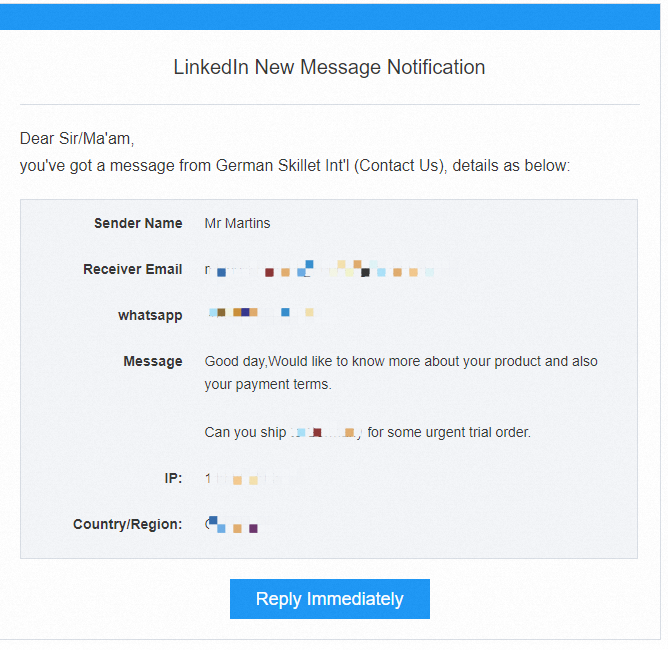Click the LinkedIn New Message Notification heading
The width and height of the screenshot is (668, 650).
[329, 68]
